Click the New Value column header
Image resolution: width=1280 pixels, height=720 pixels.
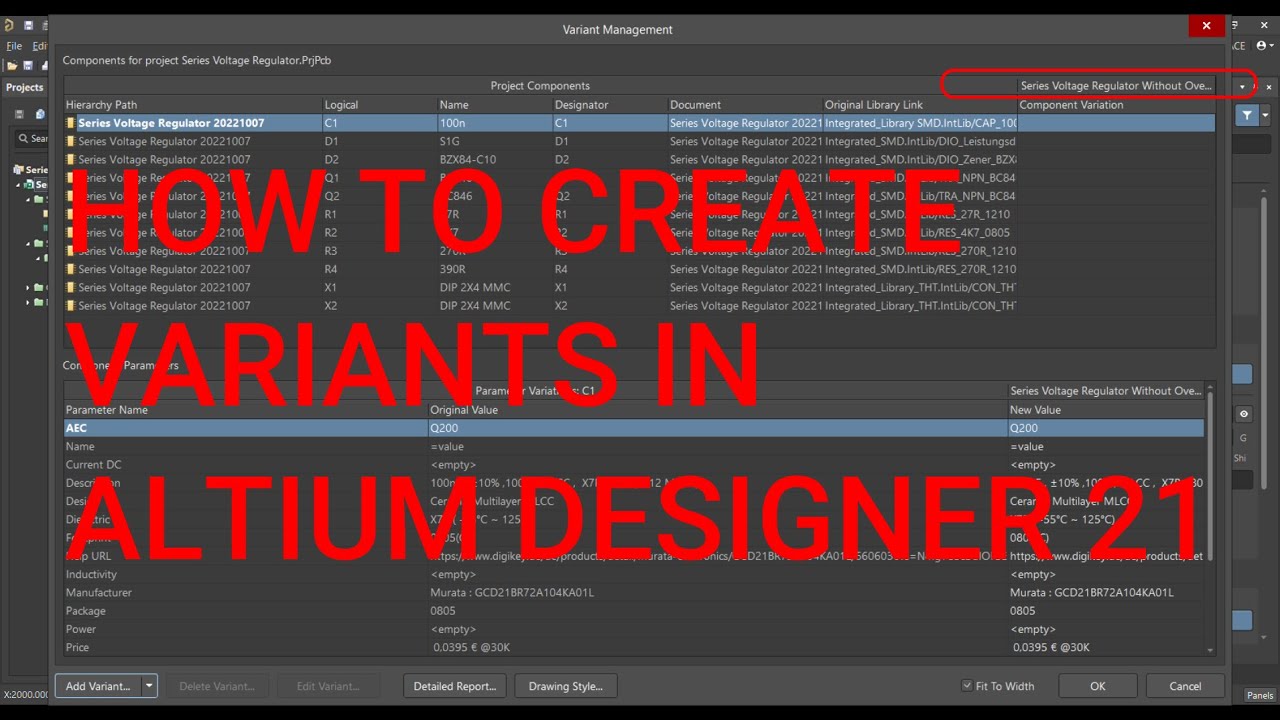(1106, 410)
